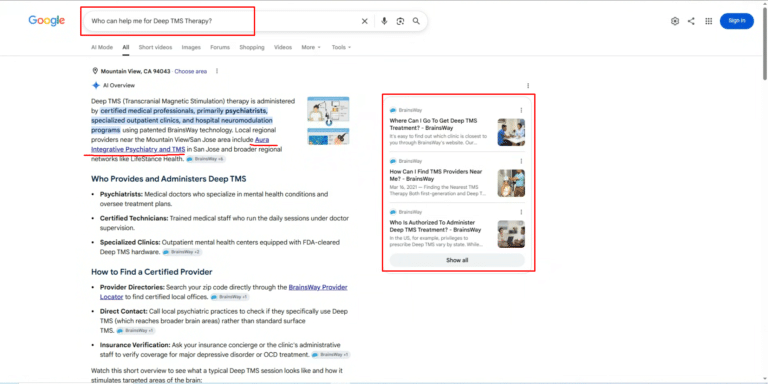The width and height of the screenshot is (768, 384).
Task: Click thumbnail on 'Who Is Authorized' card
Action: 511,234
